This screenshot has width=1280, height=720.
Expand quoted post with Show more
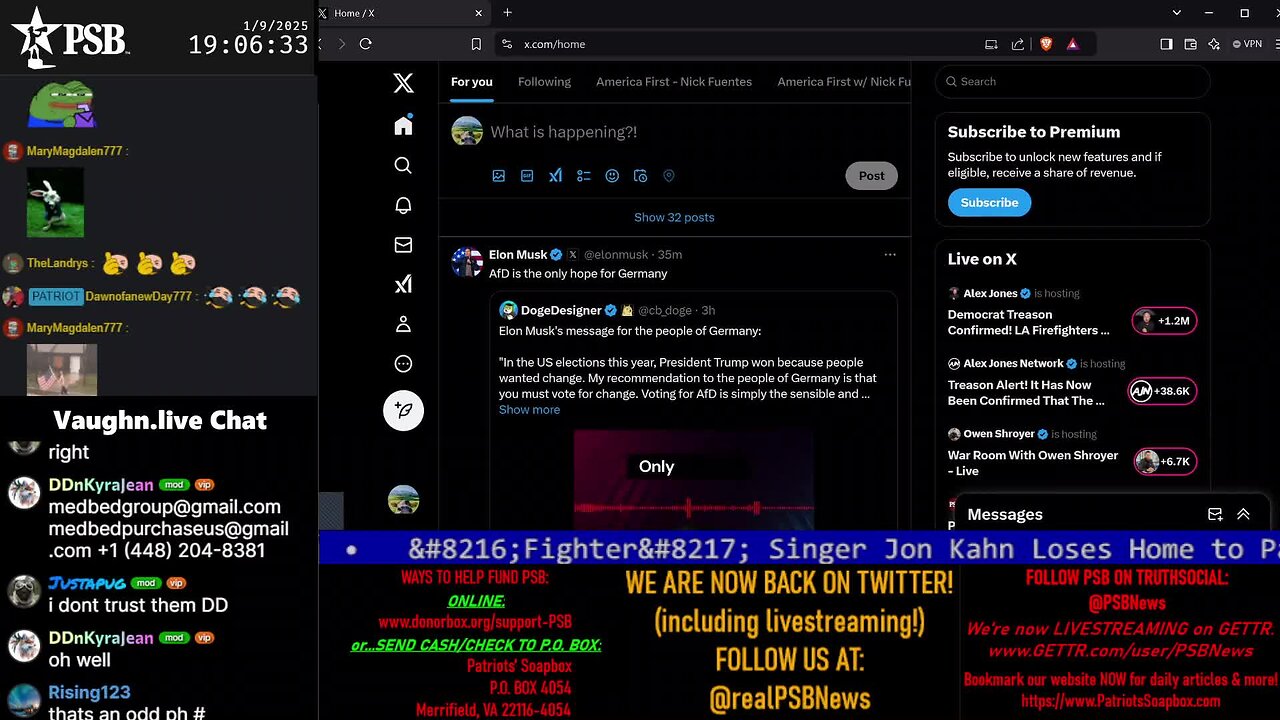(x=529, y=410)
